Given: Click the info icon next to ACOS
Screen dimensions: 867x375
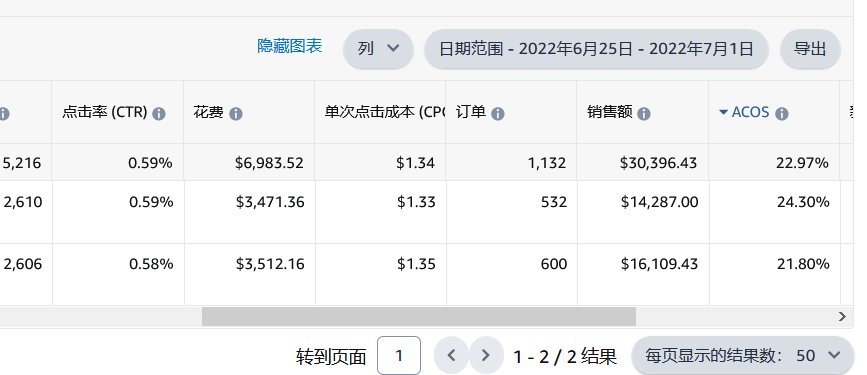Looking at the screenshot, I should click(781, 114).
